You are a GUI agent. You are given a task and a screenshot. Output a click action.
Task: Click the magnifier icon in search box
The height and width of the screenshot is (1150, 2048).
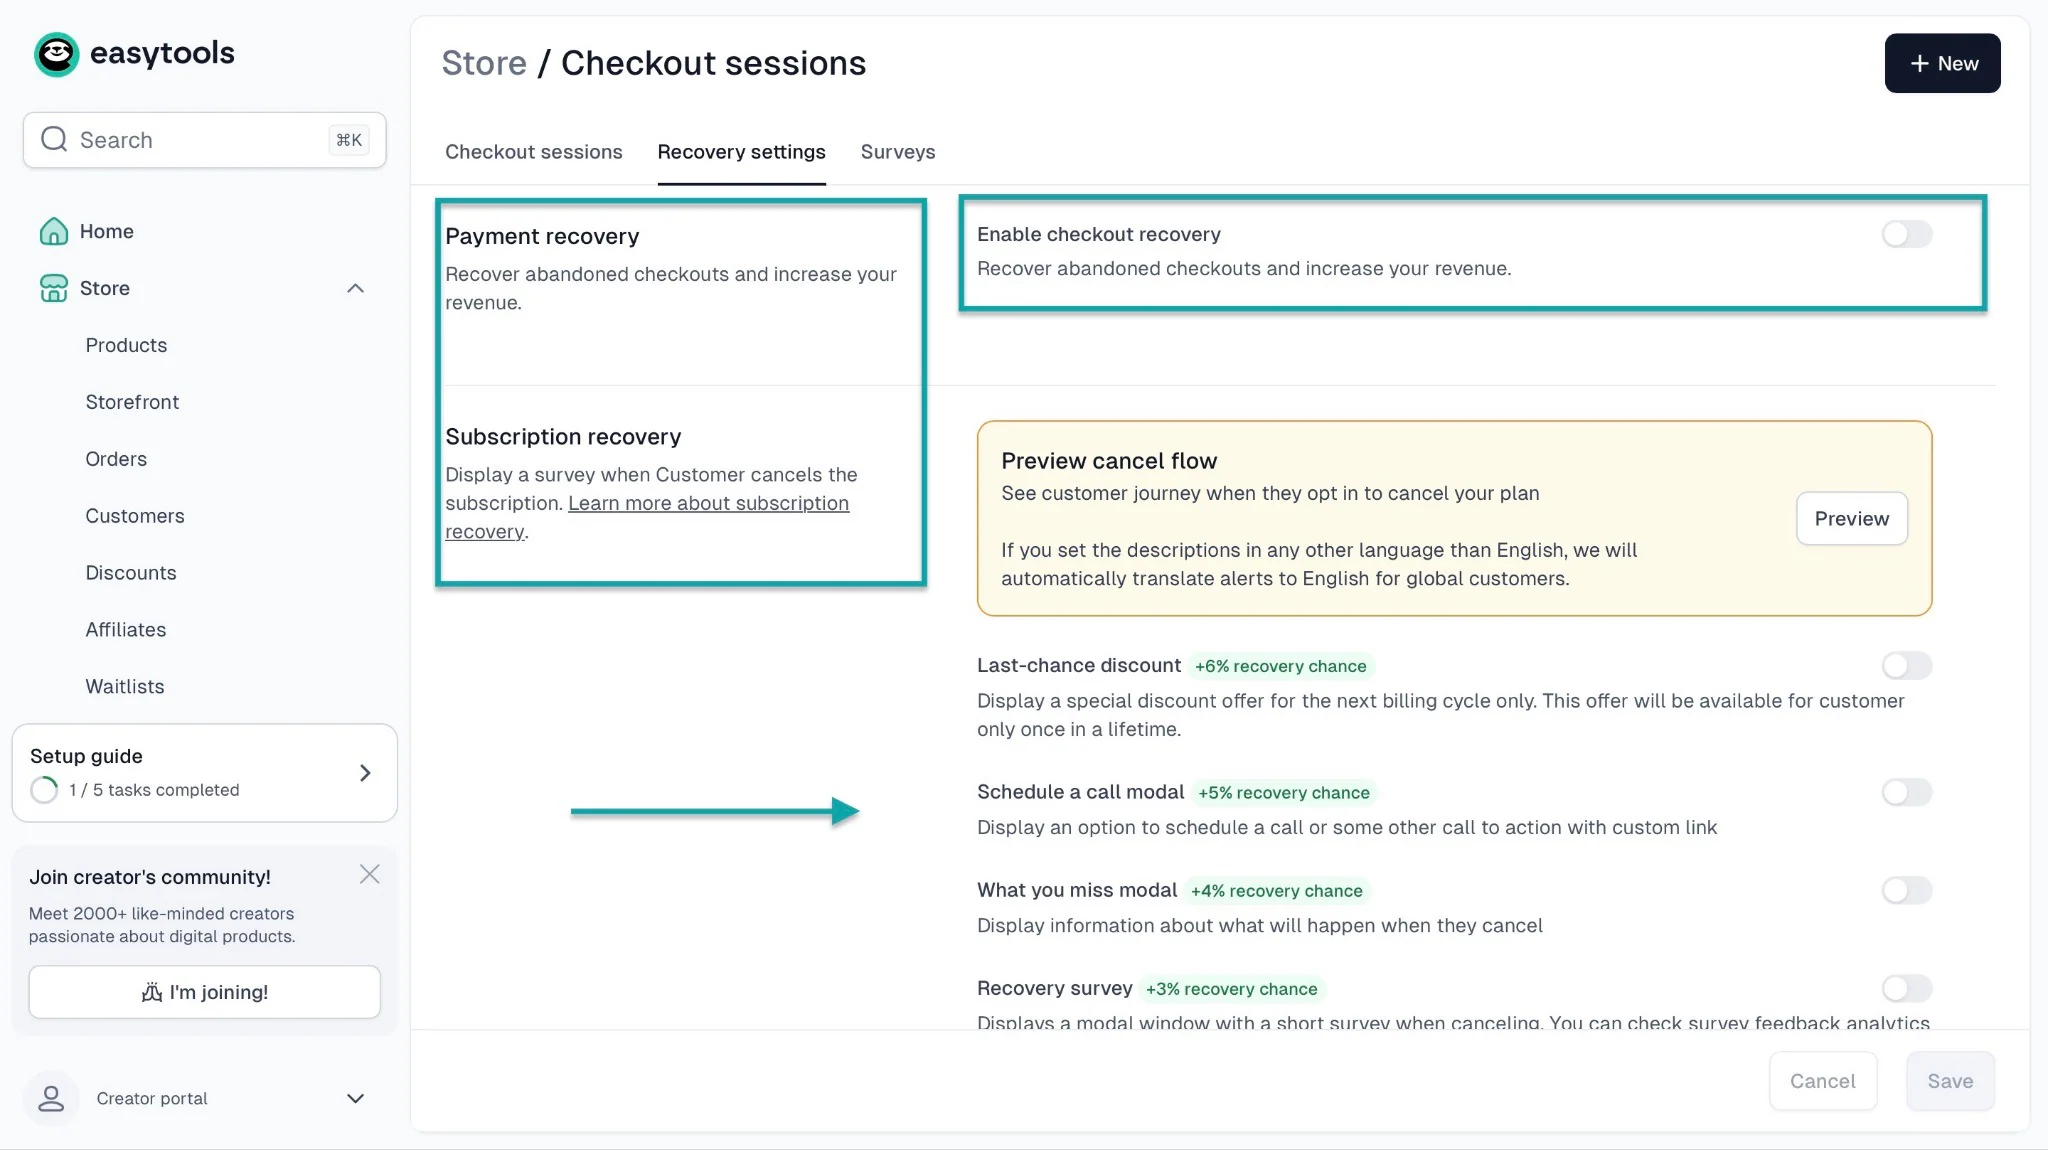point(54,139)
